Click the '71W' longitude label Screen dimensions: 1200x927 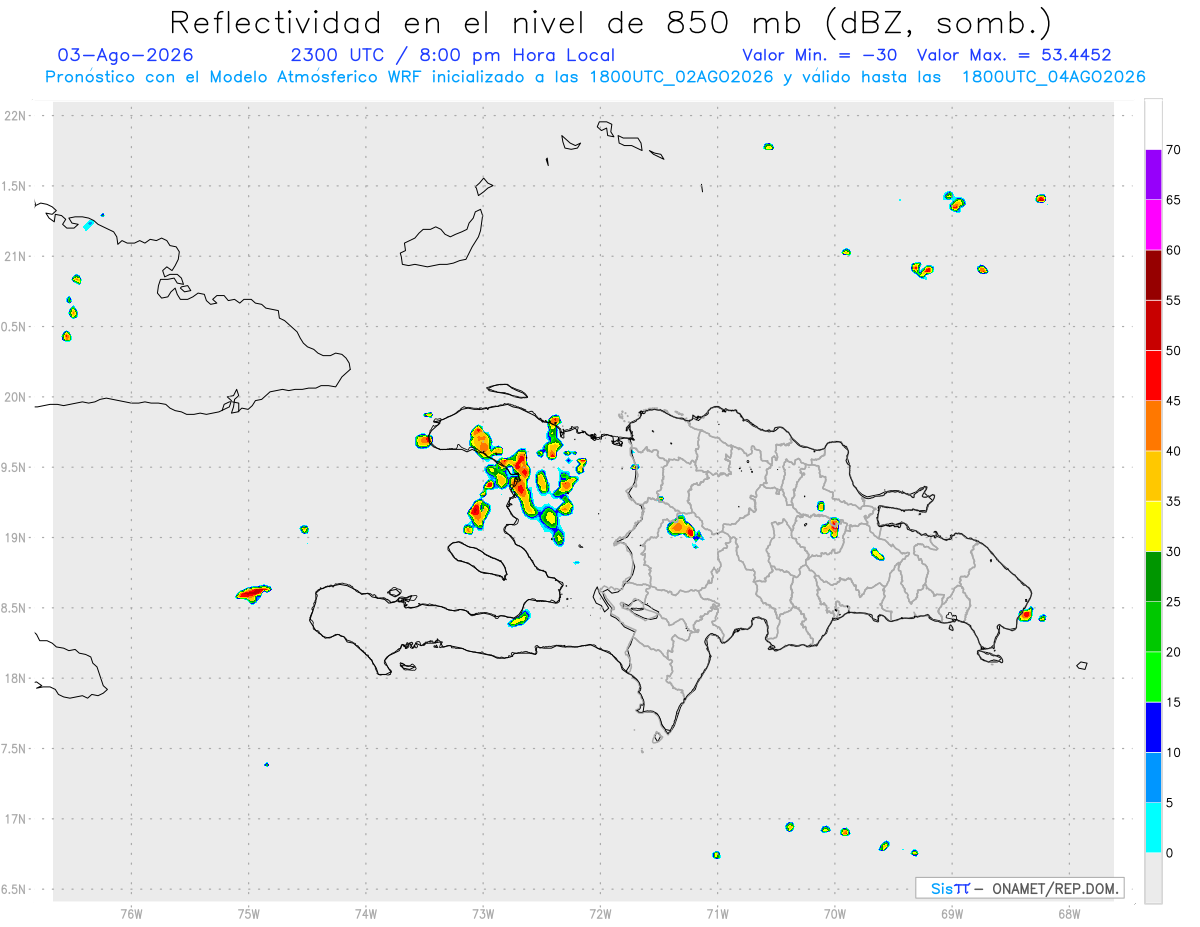tap(717, 912)
